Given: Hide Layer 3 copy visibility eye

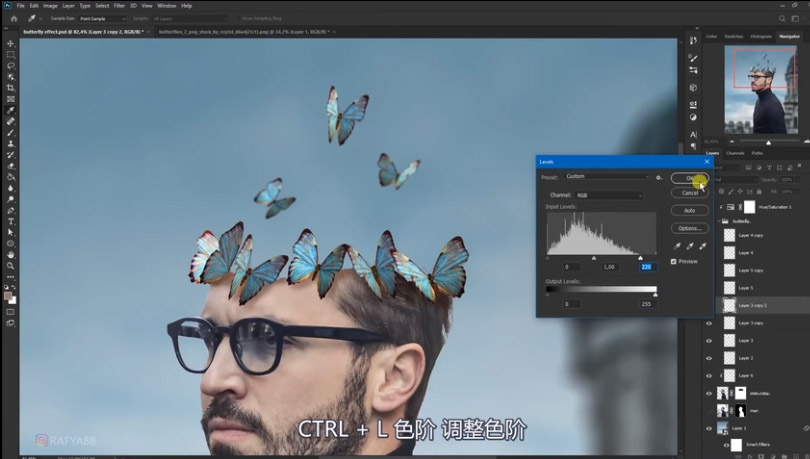Looking at the screenshot, I should (709, 323).
